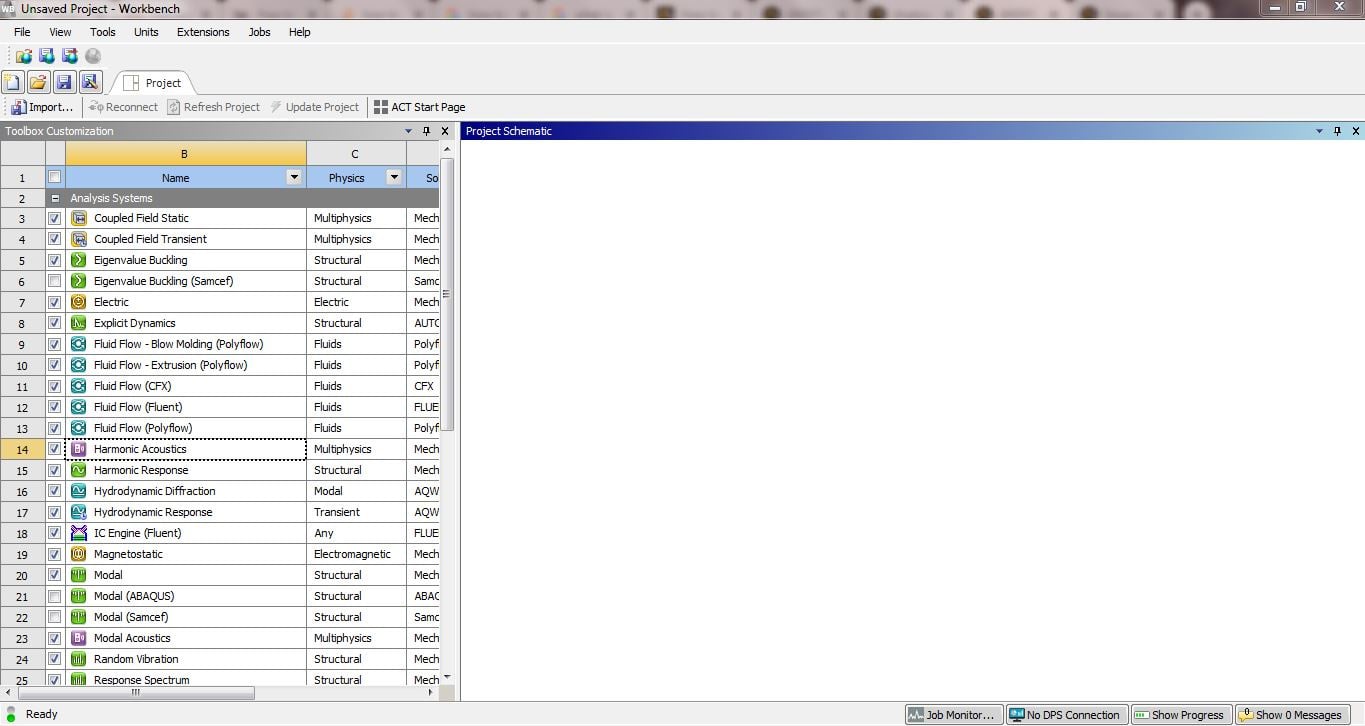Click the Electric analysis system icon
This screenshot has width=1365, height=726.
point(79,302)
